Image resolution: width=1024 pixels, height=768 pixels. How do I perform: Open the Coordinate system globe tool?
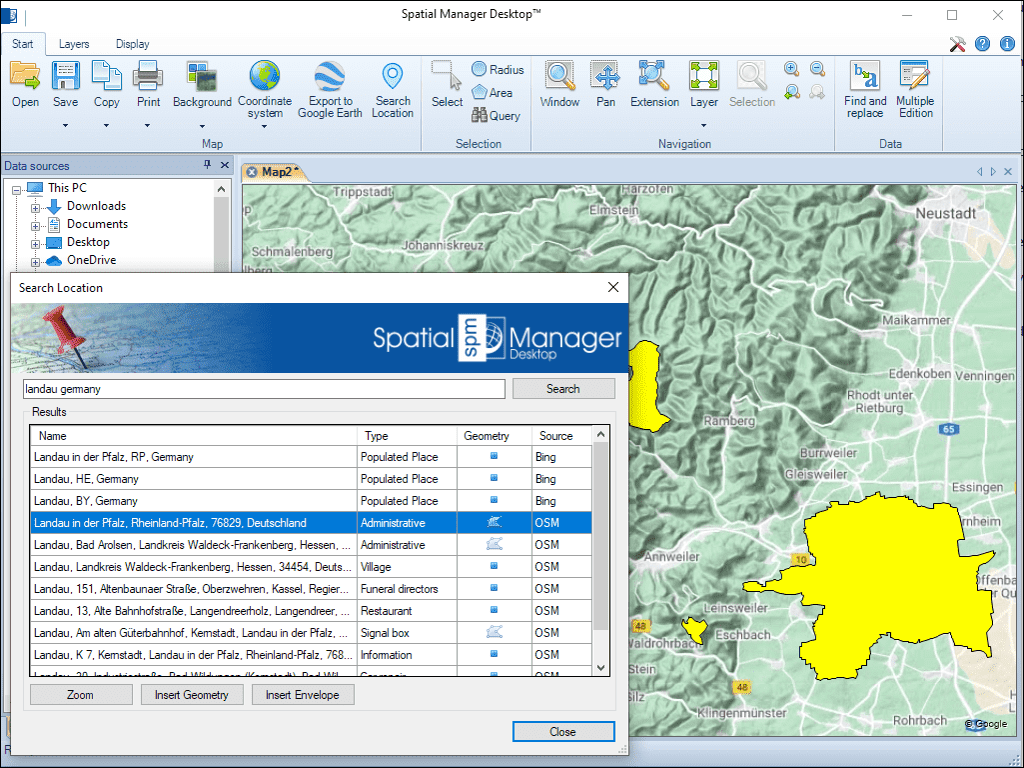click(264, 89)
